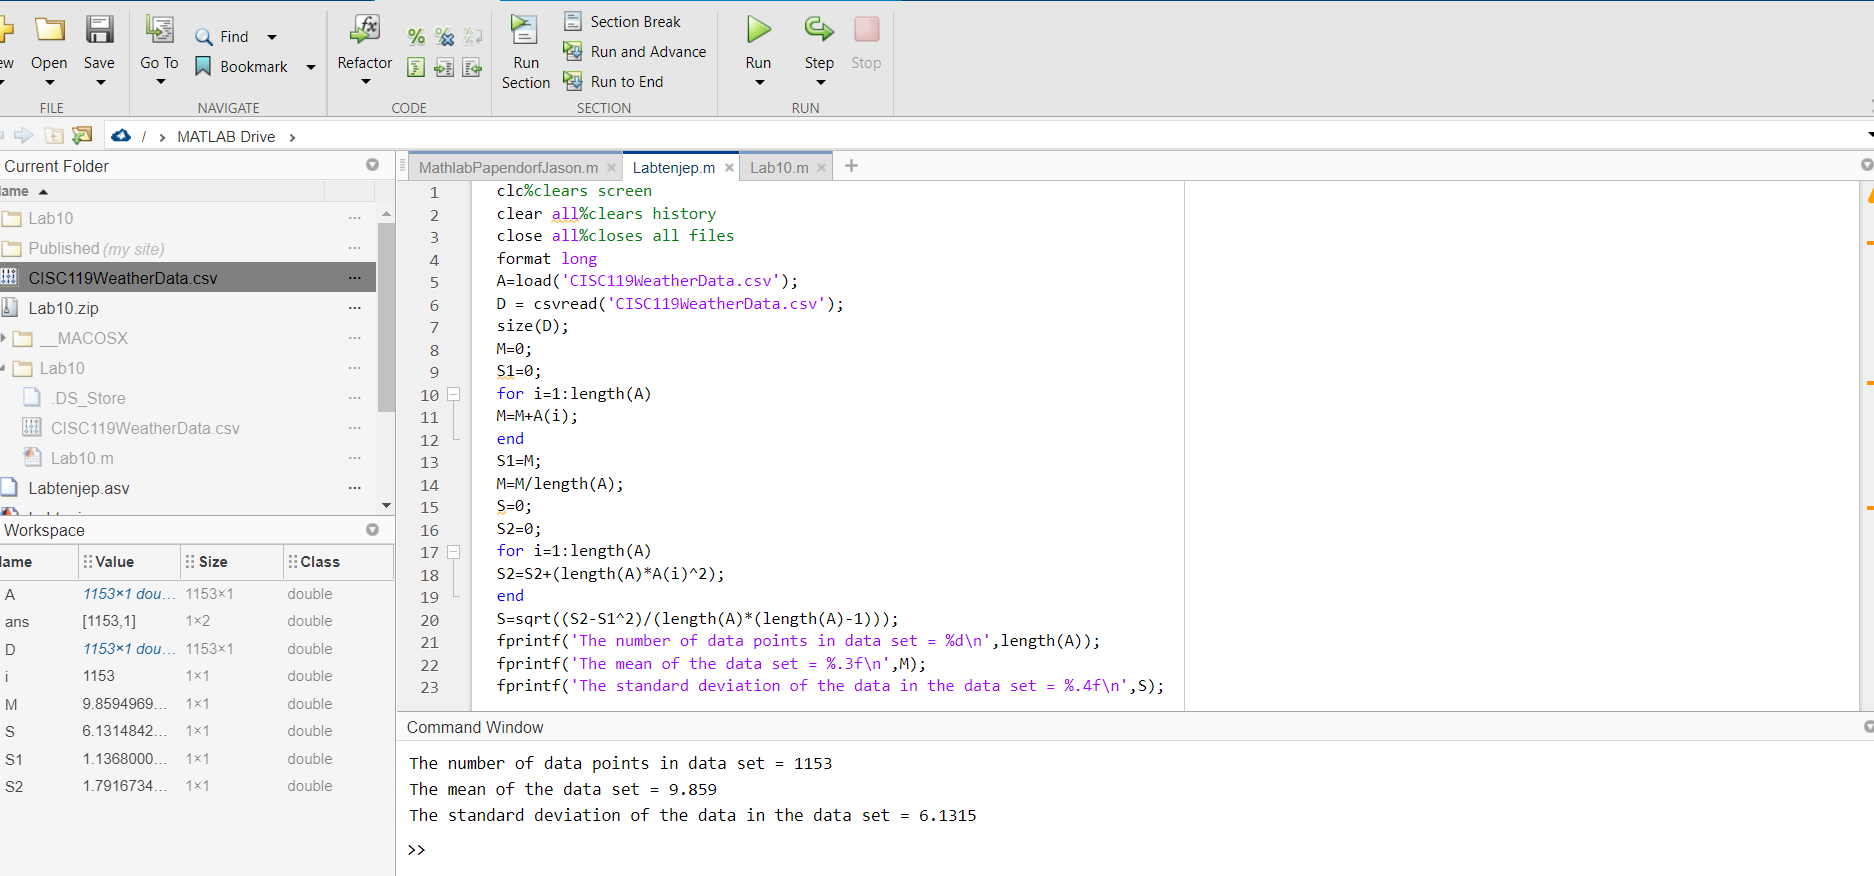Sort workspace by the Size column
The height and width of the screenshot is (876, 1874).
[232, 562]
